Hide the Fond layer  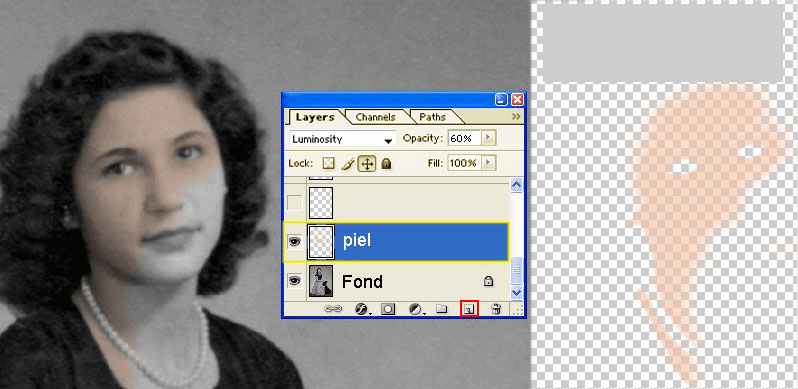point(295,281)
